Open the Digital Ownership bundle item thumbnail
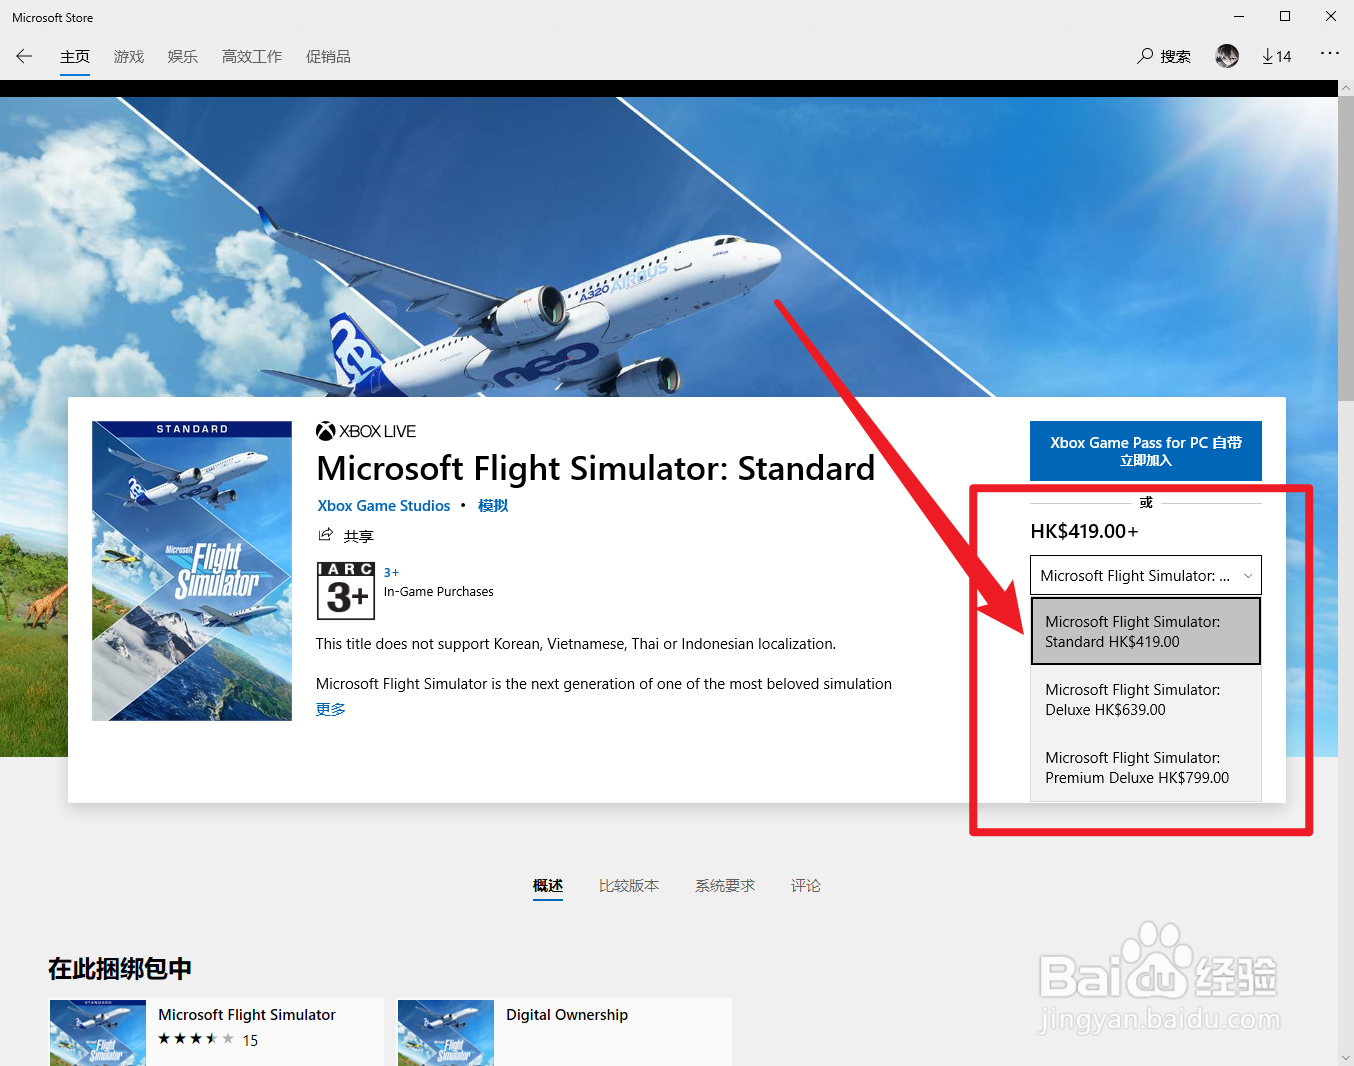Screen dimensions: 1354x1066 (446, 1033)
